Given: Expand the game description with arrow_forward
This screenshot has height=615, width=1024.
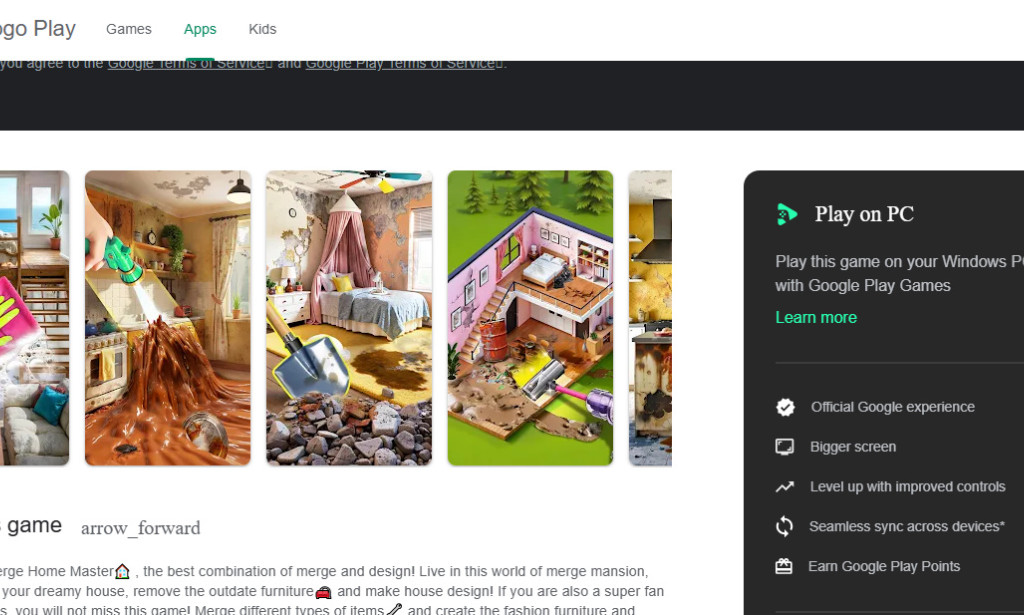Looking at the screenshot, I should 140,527.
